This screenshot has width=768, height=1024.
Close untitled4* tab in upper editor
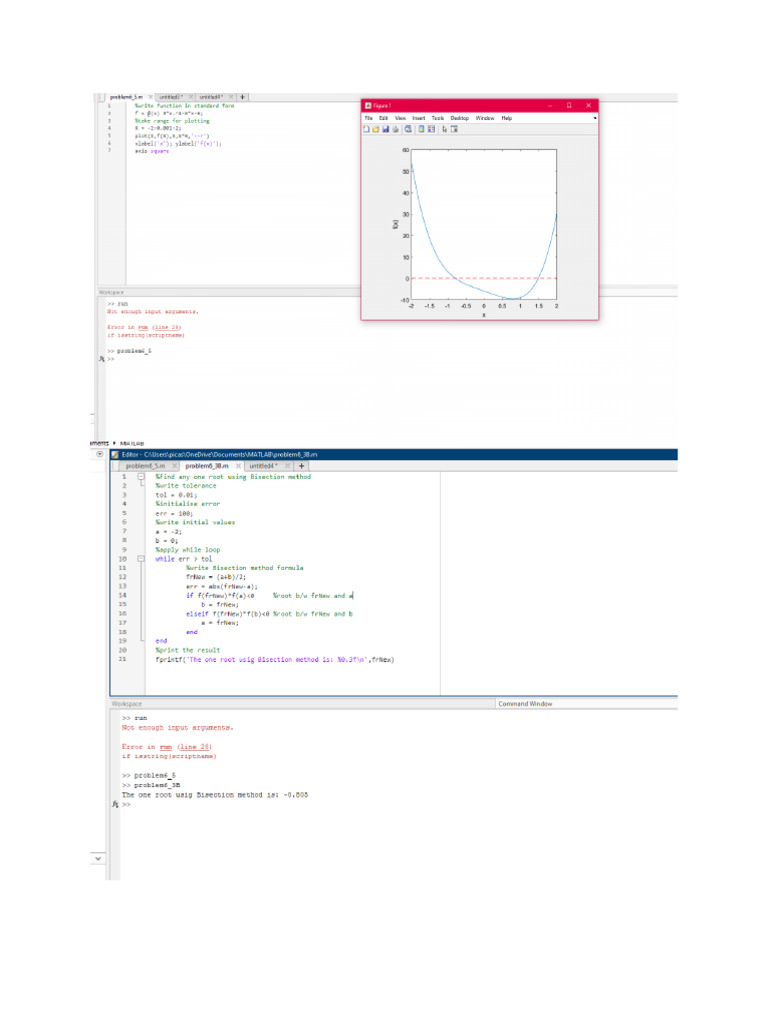point(231,97)
